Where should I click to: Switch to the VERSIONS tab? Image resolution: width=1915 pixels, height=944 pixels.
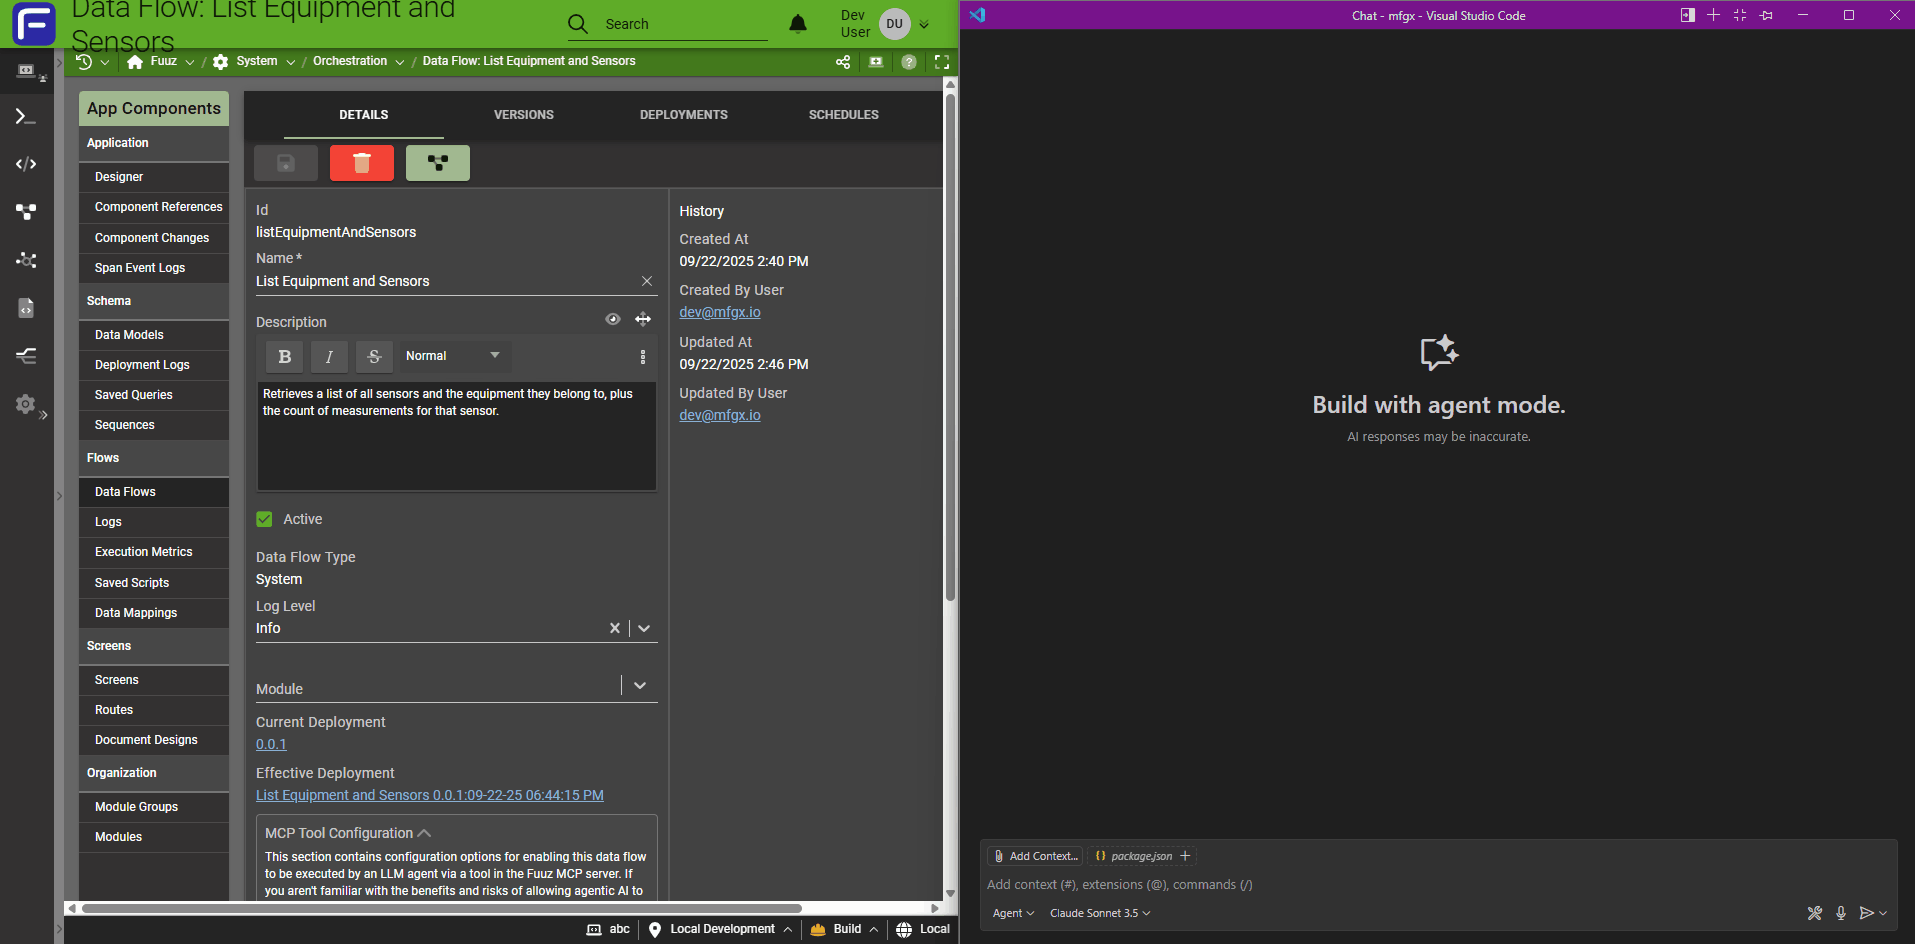523,115
